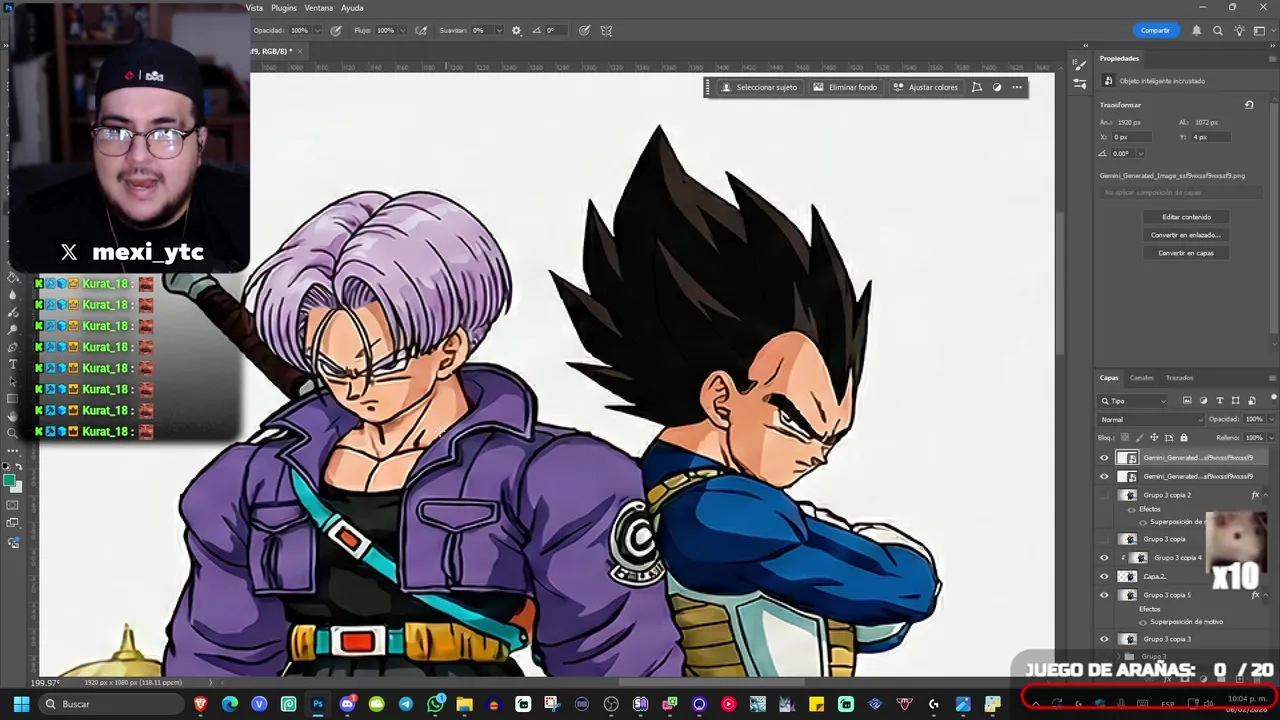This screenshot has width=1280, height=720.
Task: Hide the top Gemini_Generated layer
Action: (x=1104, y=458)
